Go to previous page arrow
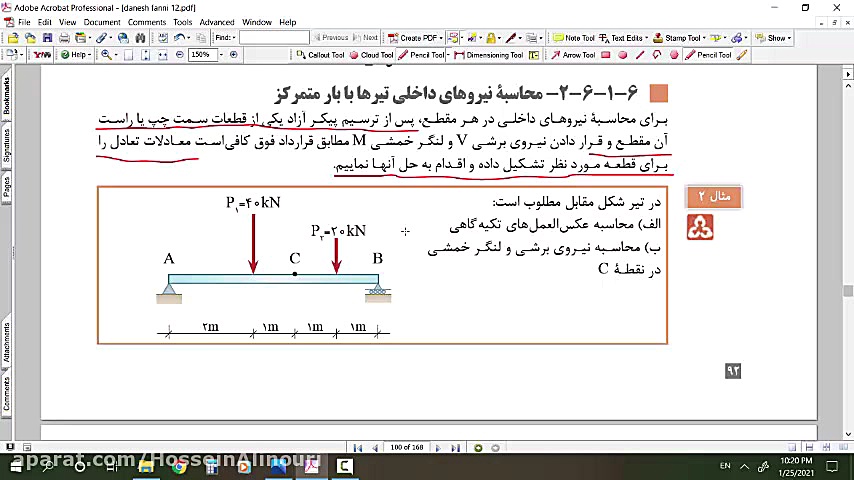 pos(375,448)
